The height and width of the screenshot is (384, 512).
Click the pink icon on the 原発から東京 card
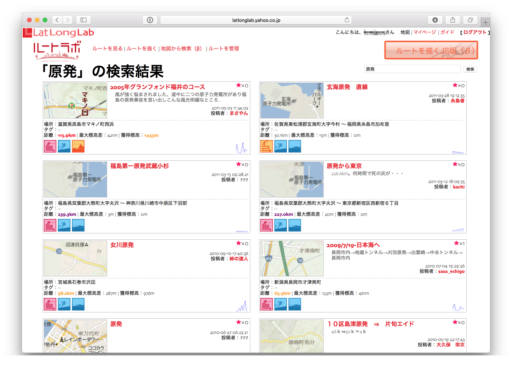[266, 225]
